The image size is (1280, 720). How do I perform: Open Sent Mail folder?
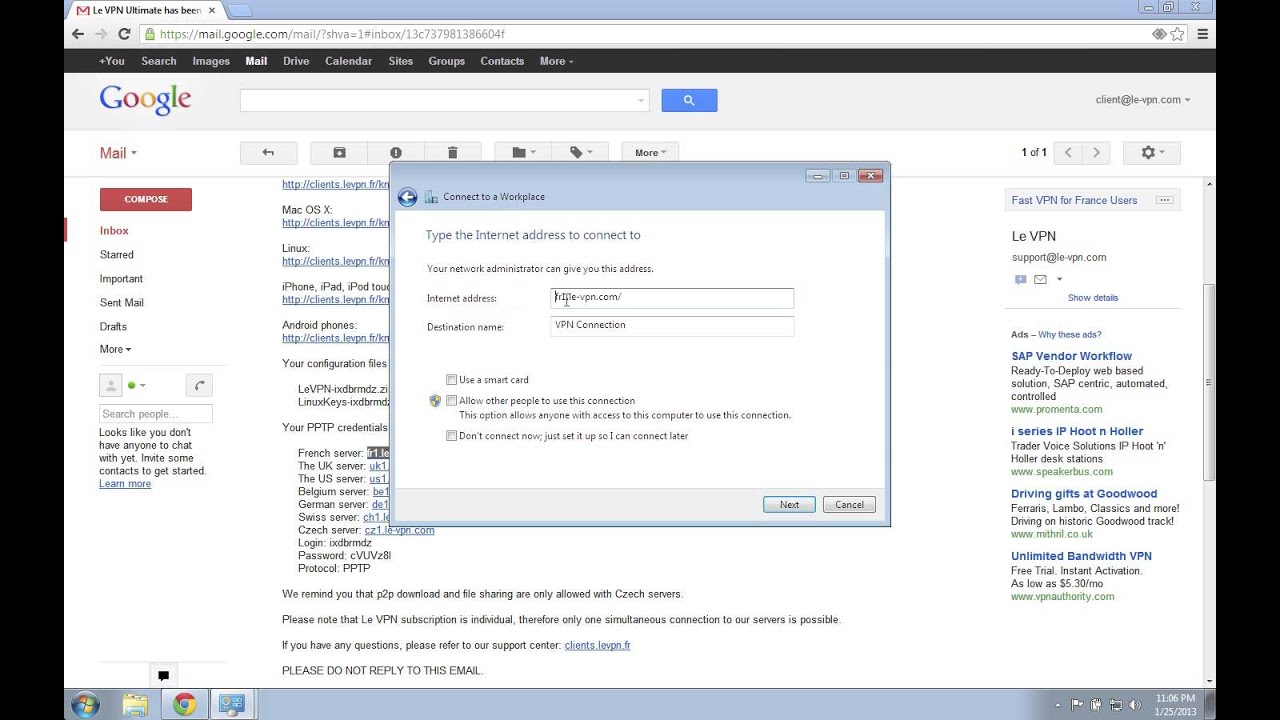point(122,303)
